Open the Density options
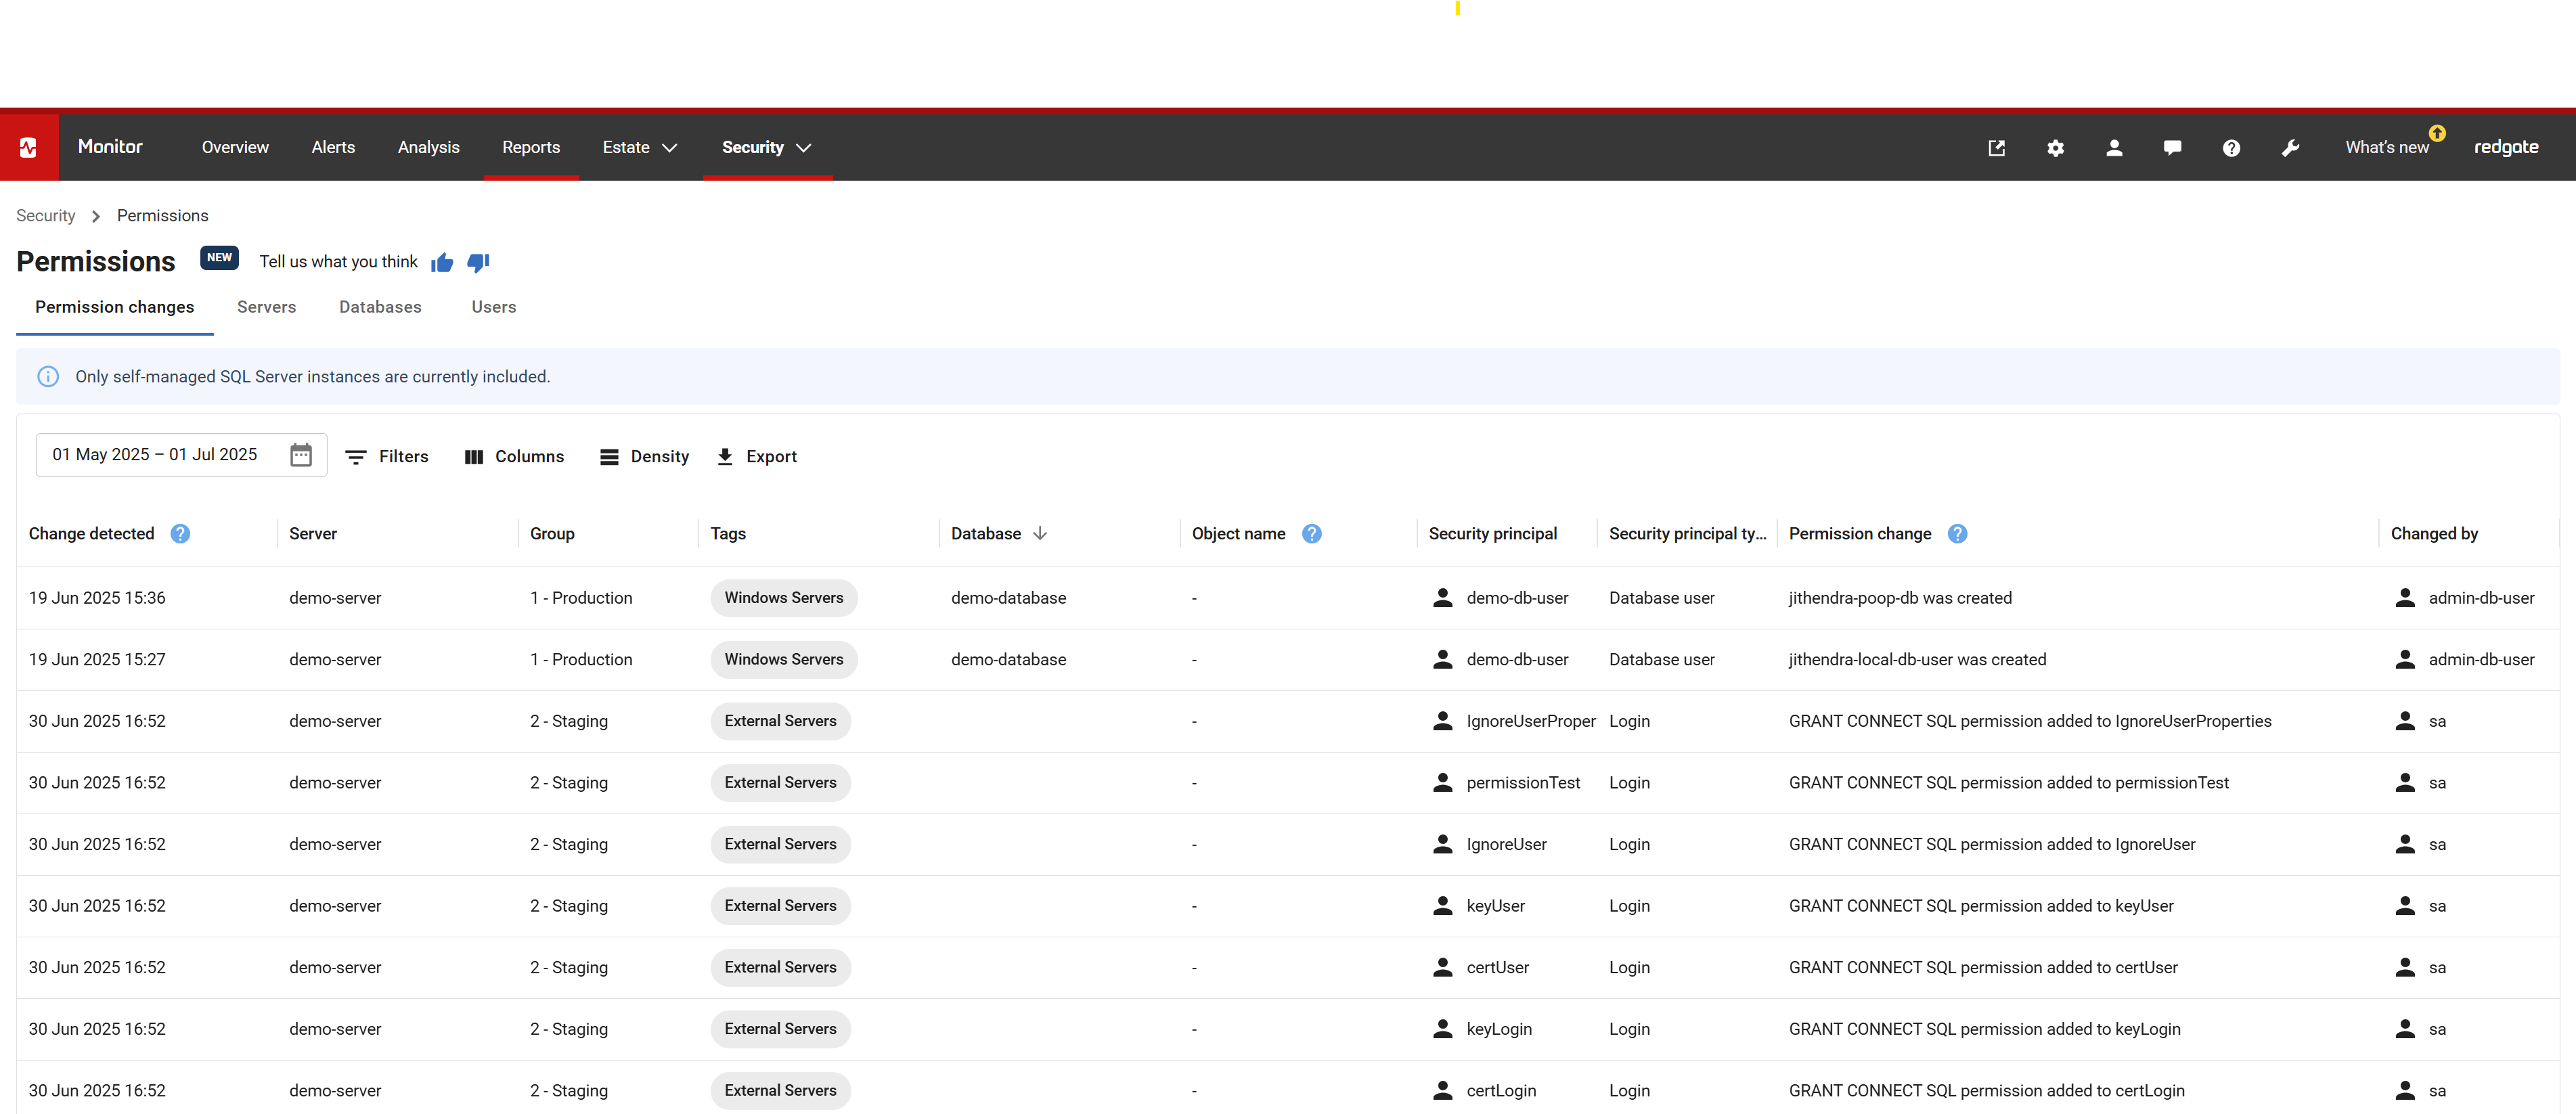Screen dimensions: 2576x1114 (x=644, y=457)
